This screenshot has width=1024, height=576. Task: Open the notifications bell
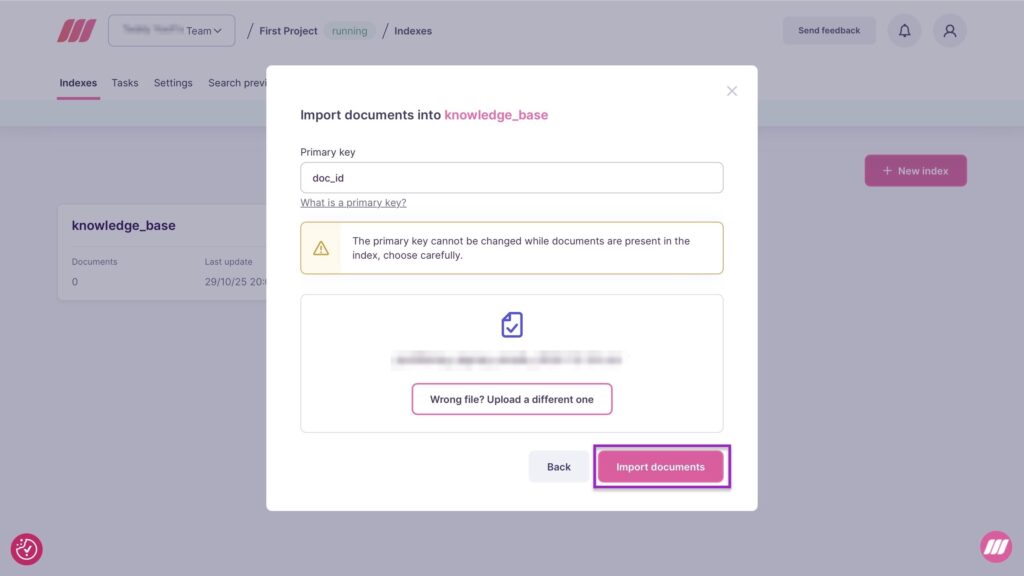(904, 30)
